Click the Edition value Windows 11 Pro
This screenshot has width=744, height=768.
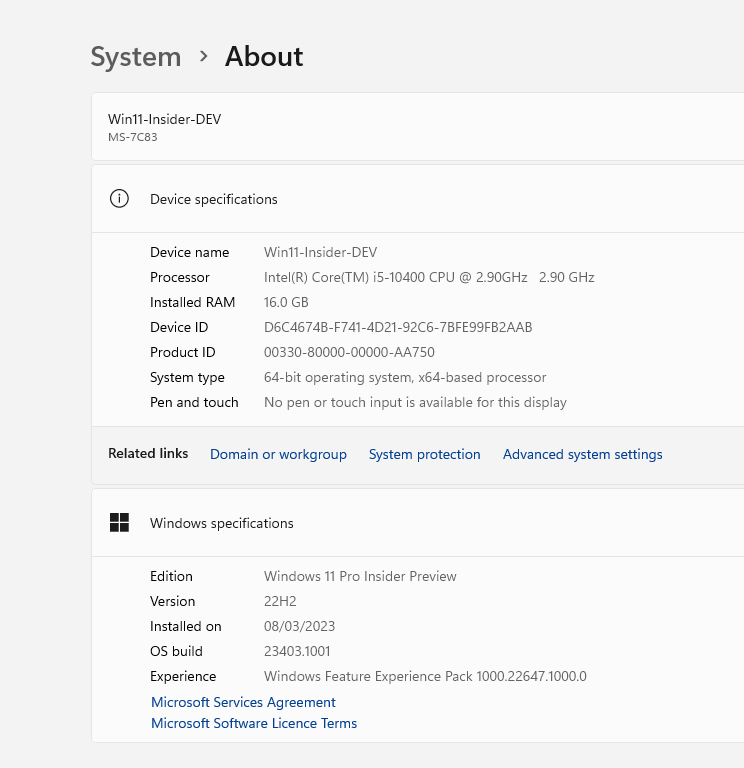(360, 576)
